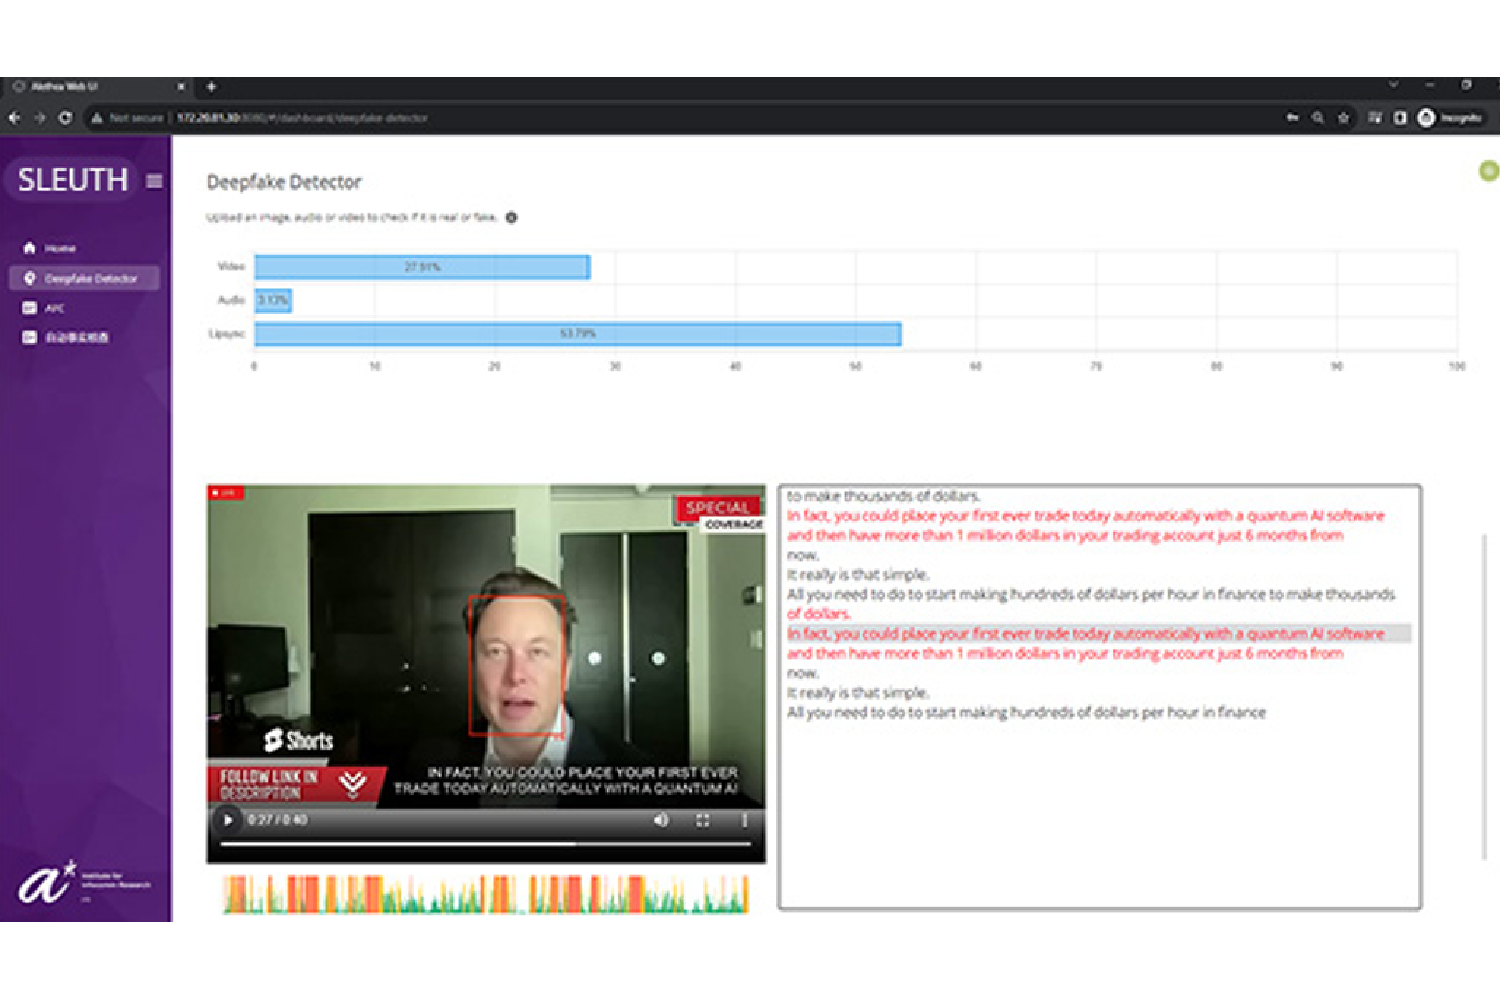This screenshot has width=1500, height=1000.
Task: Click the Deepfake Detector page heading
Action: (284, 182)
